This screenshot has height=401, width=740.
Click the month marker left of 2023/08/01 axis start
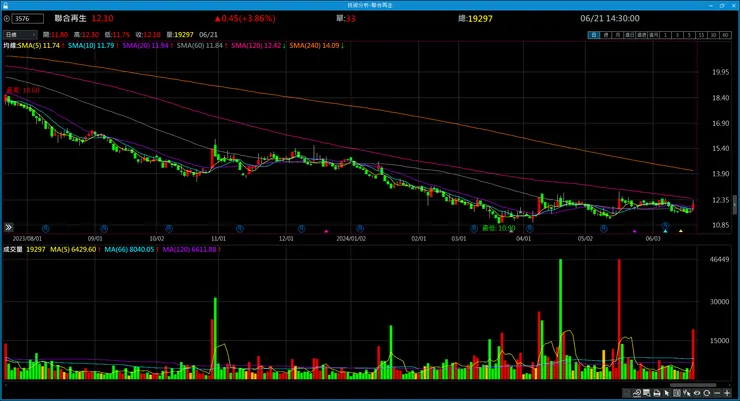point(46,228)
